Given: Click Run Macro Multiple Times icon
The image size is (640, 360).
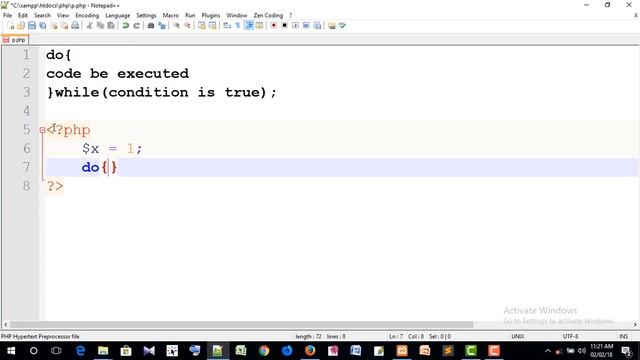Looking at the screenshot, I should pyautogui.click(x=306, y=26).
